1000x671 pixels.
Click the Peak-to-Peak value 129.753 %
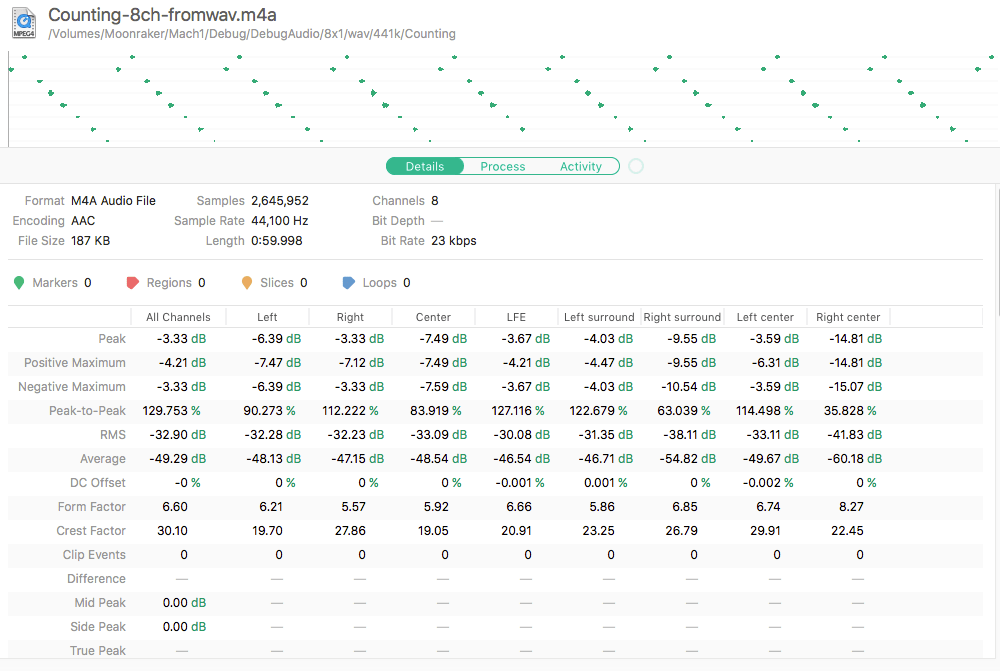click(171, 411)
